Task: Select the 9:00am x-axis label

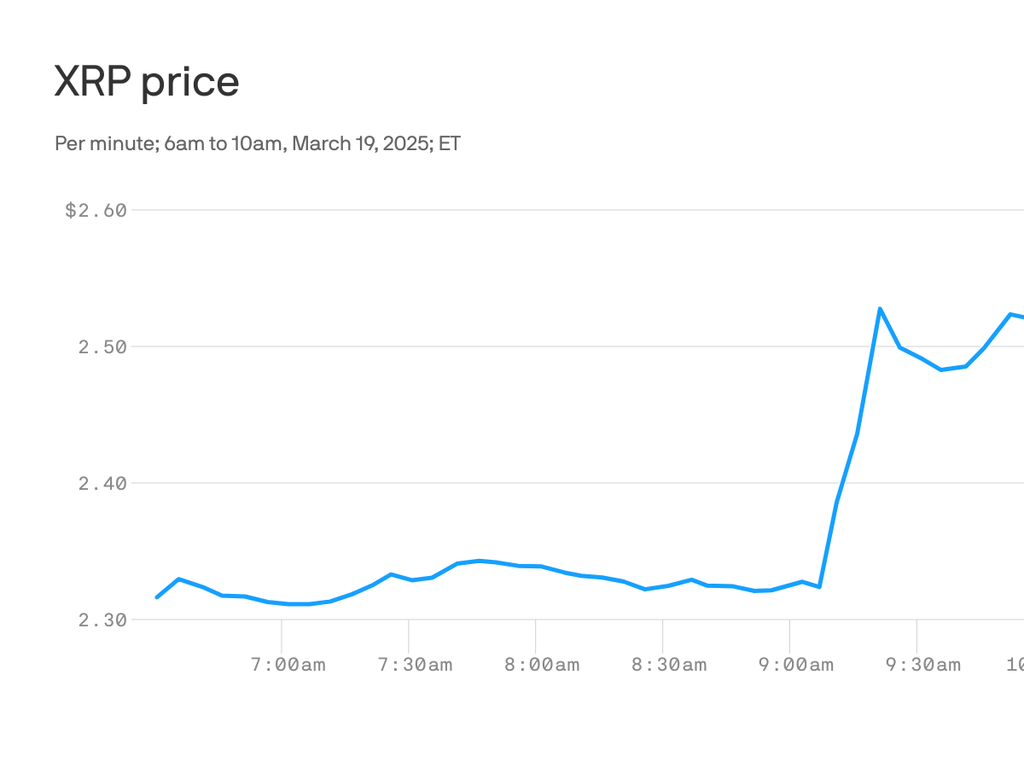Action: 794,665
